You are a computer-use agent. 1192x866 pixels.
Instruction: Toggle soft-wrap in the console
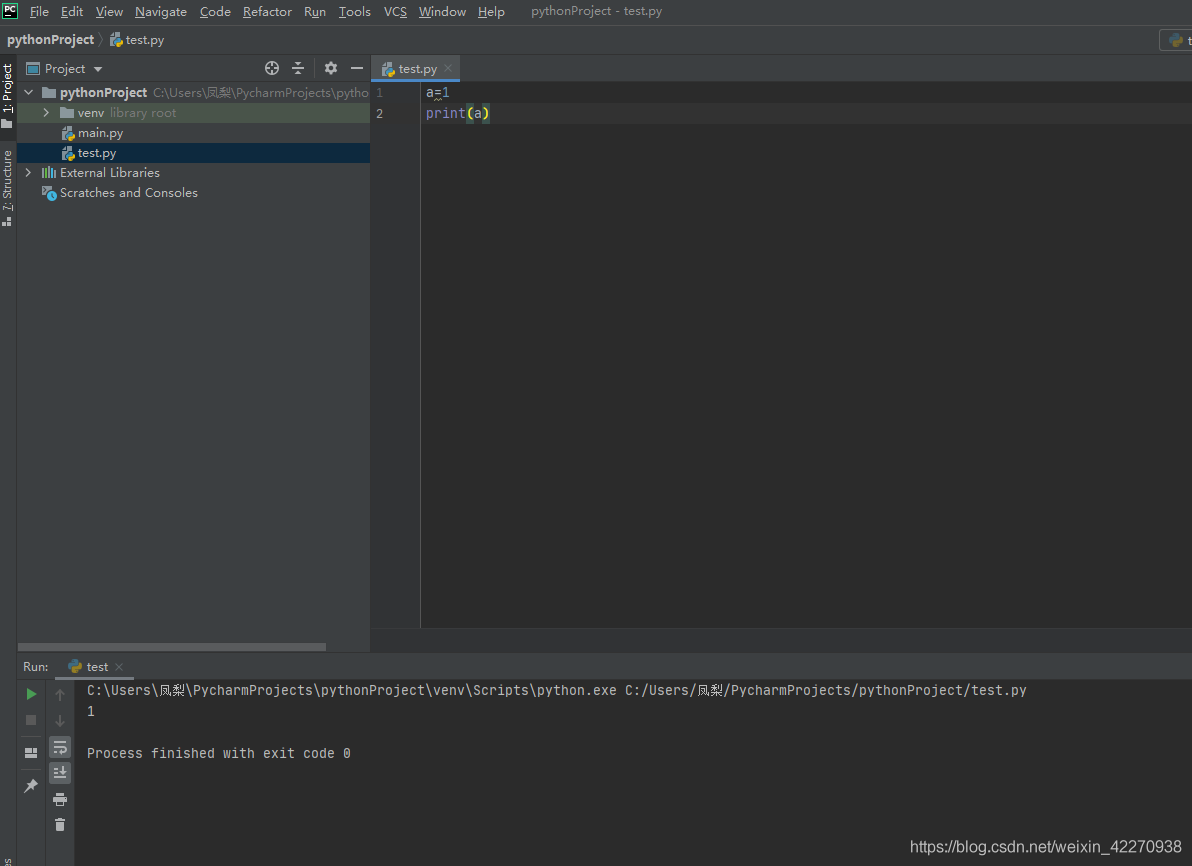coord(60,748)
